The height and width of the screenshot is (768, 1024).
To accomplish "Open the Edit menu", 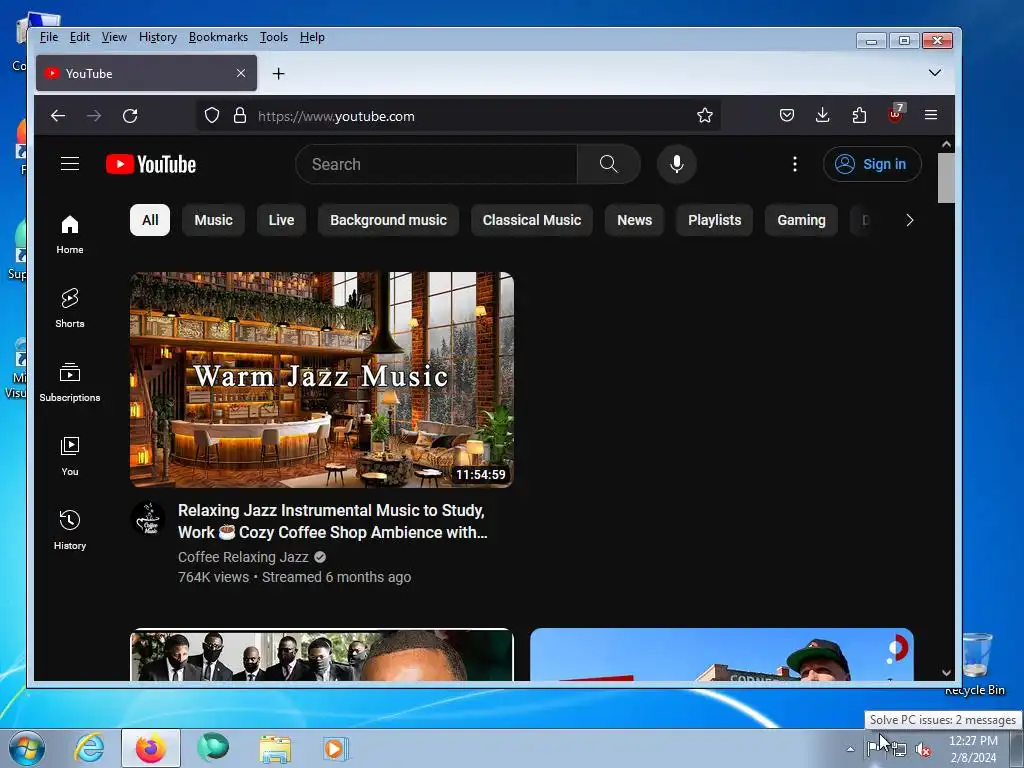I will [80, 37].
